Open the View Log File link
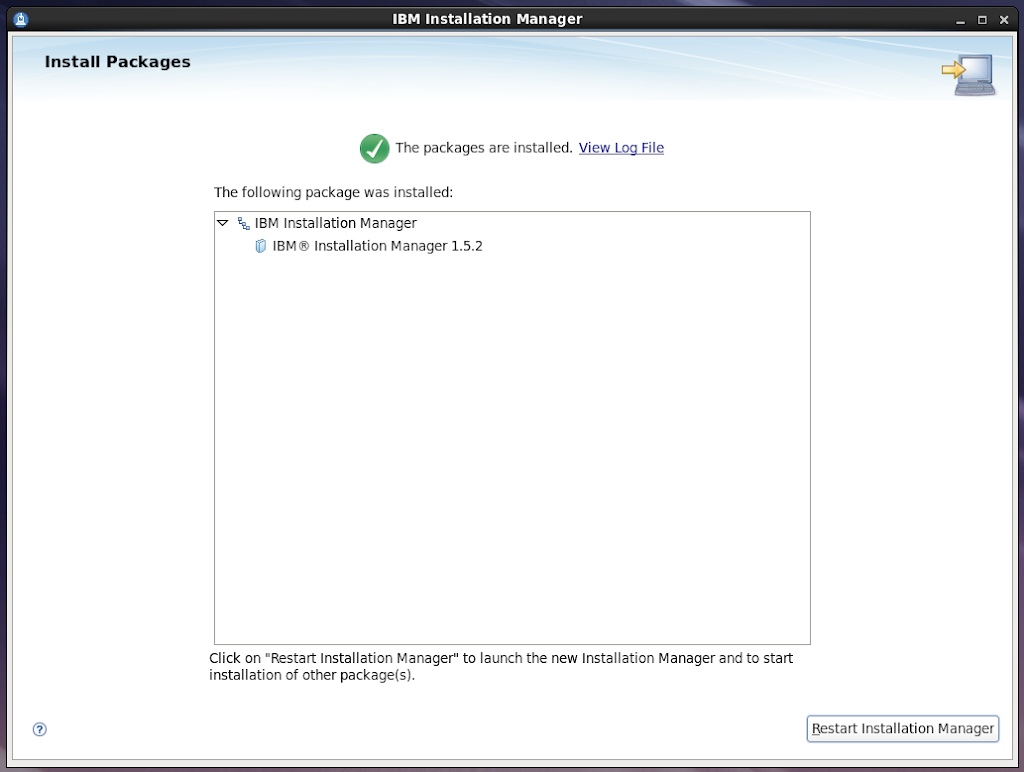This screenshot has width=1024, height=772. tap(621, 148)
